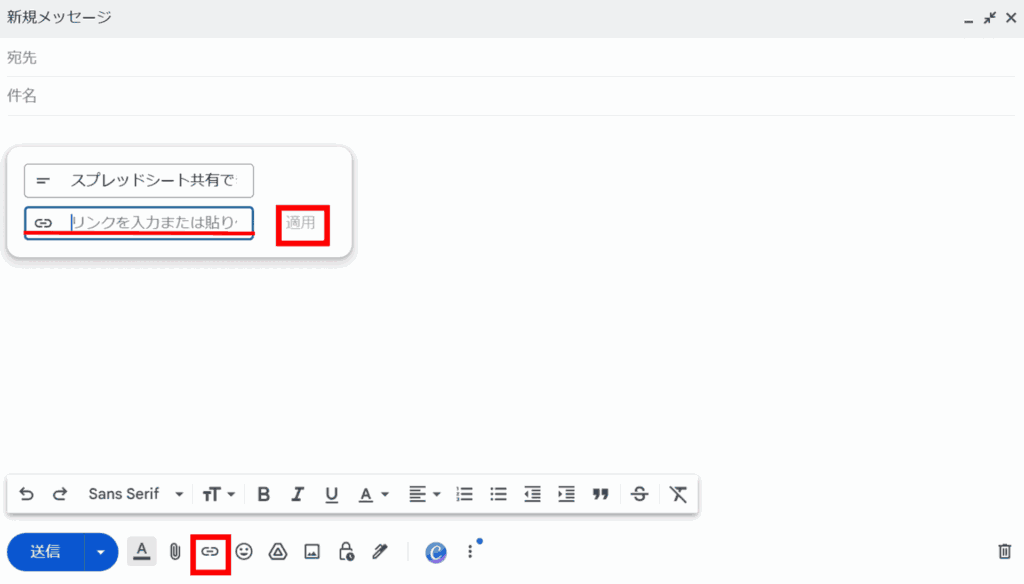Insert a signature with the pen icon
Image resolution: width=1024 pixels, height=584 pixels.
coord(380,551)
